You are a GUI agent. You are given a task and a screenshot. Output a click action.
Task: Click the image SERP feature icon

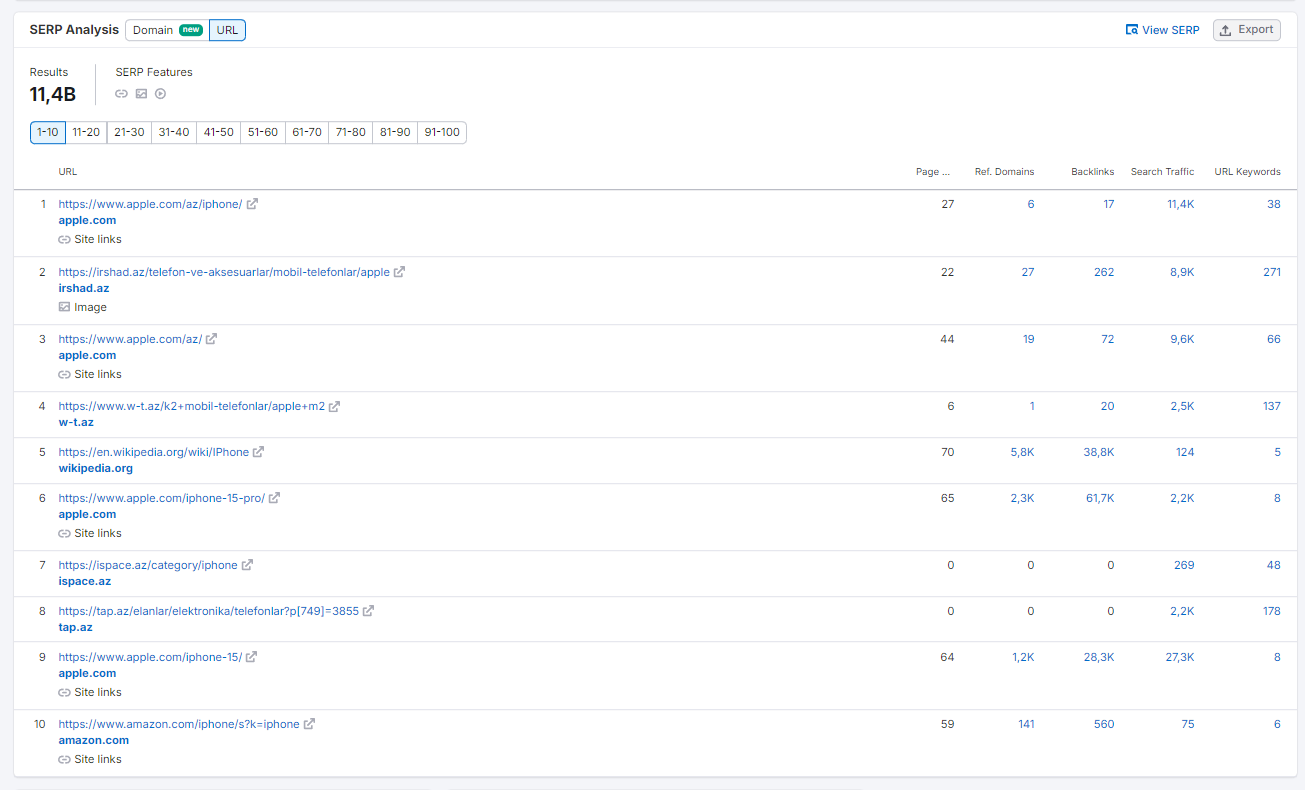141,94
